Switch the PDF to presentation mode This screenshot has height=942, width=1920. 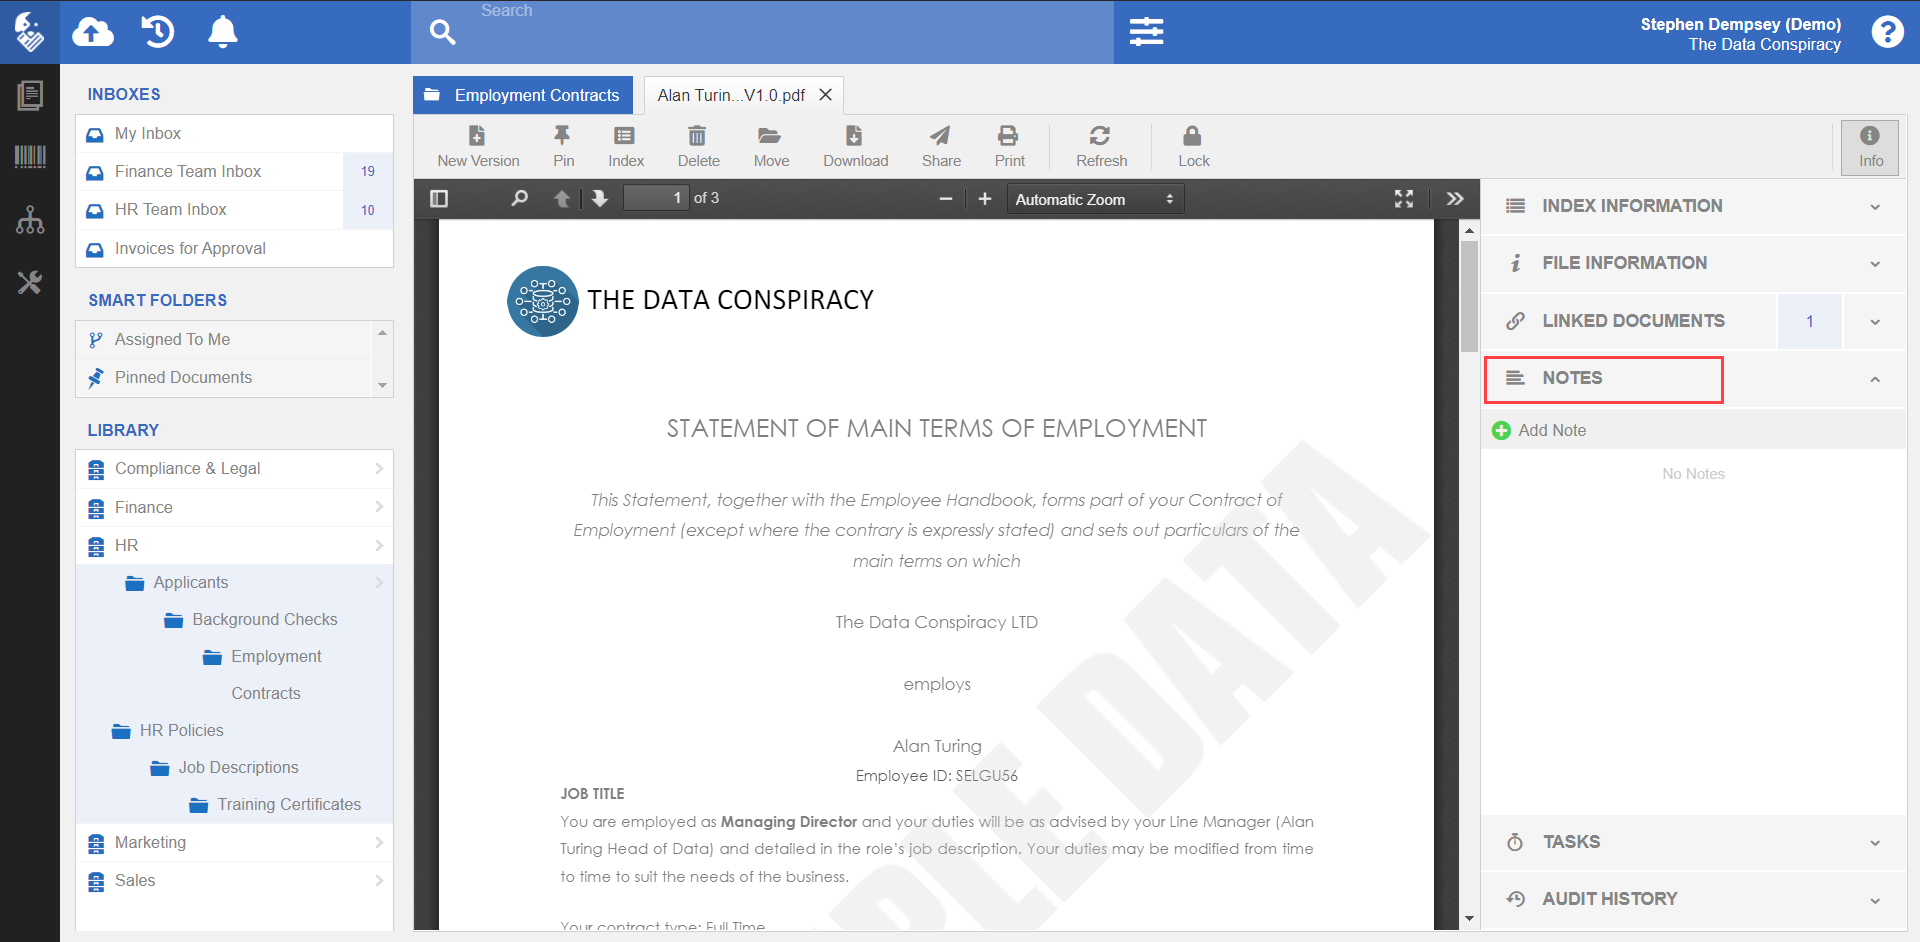[1404, 199]
